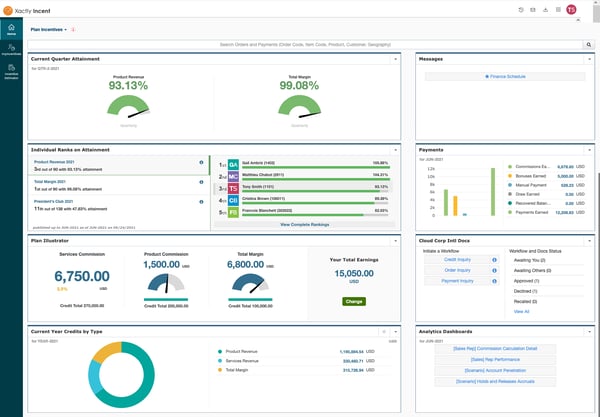The height and width of the screenshot is (417, 600).
Task: Open the inbox envelope icon
Action: coord(533,9)
